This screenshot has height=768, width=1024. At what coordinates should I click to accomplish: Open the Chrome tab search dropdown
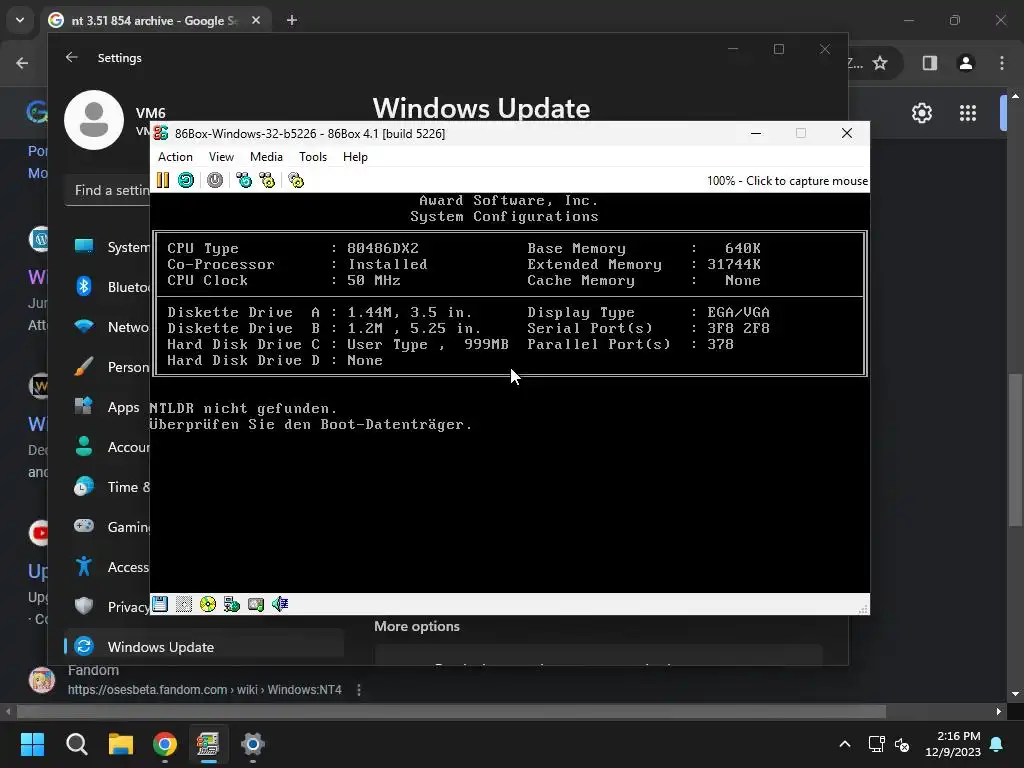pos(20,20)
